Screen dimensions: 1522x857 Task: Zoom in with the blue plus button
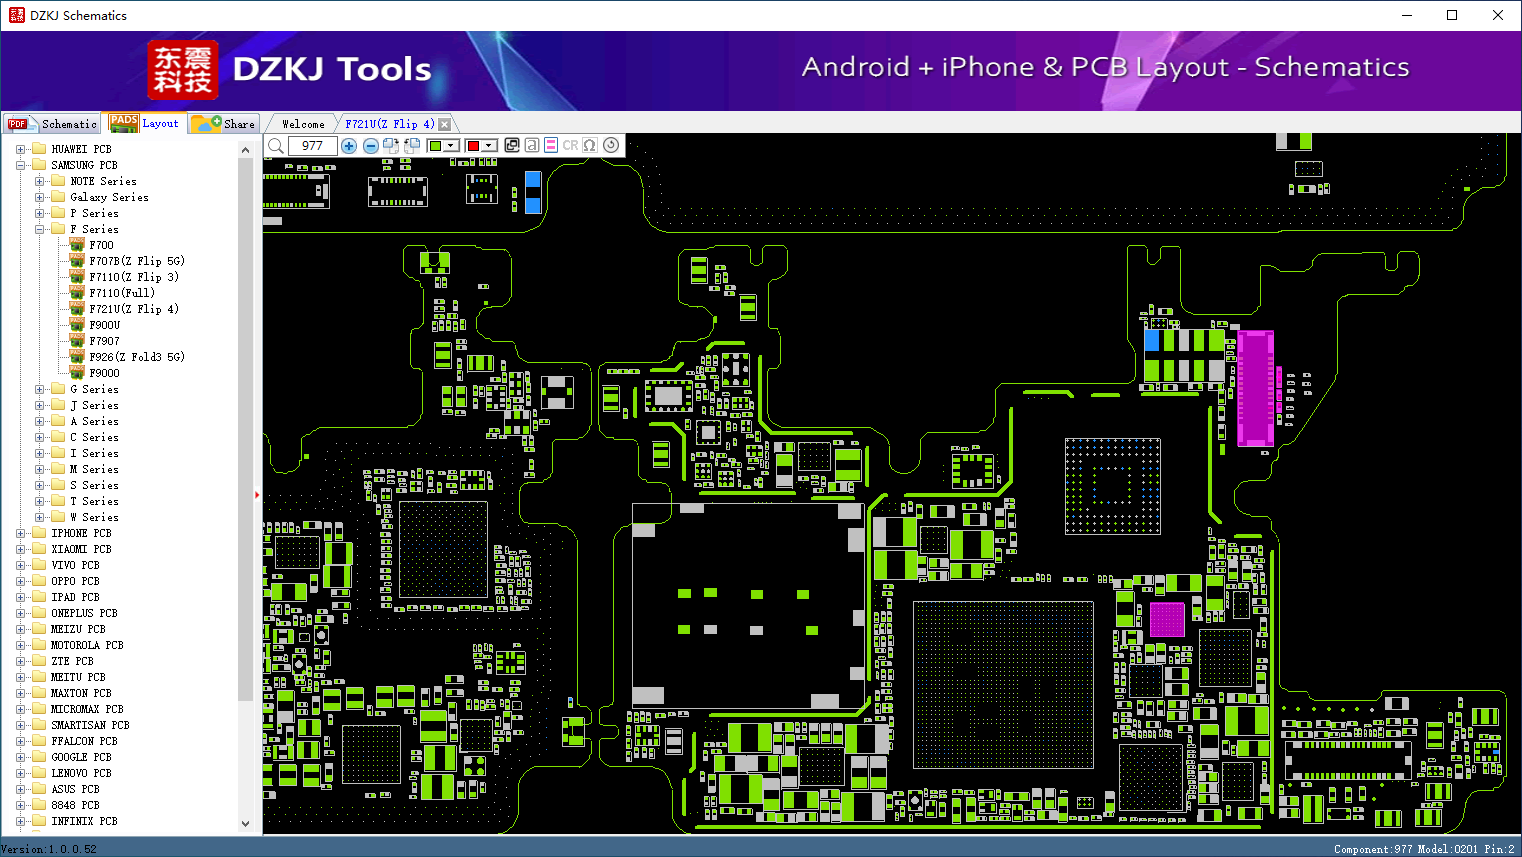[x=349, y=146]
